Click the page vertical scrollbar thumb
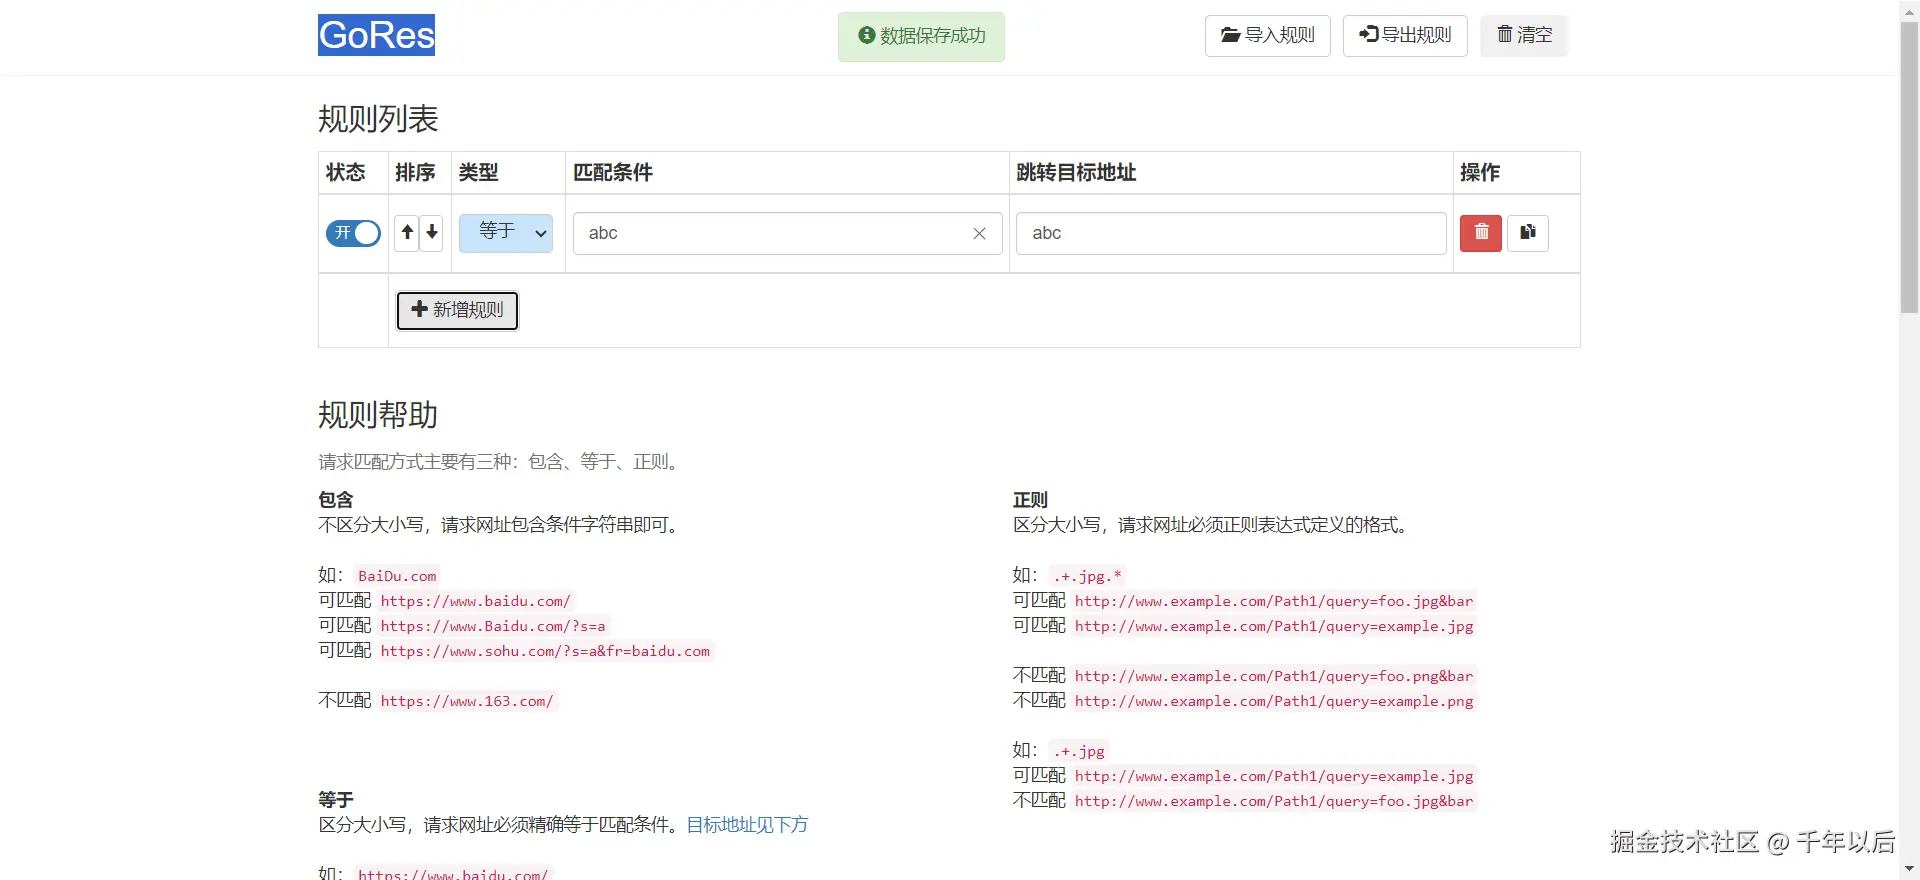The image size is (1920, 880). (x=1909, y=168)
